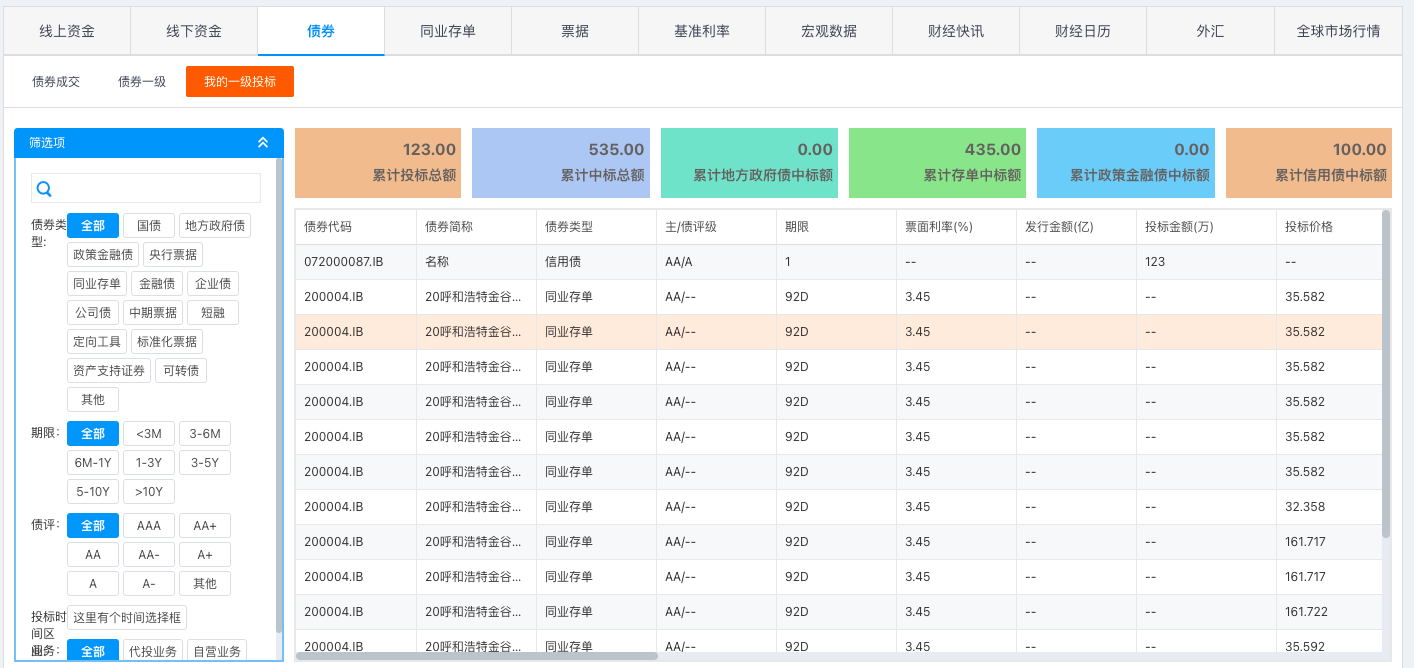
Task: Filter bond type by 定向工具
Action: pyautogui.click(x=97, y=342)
